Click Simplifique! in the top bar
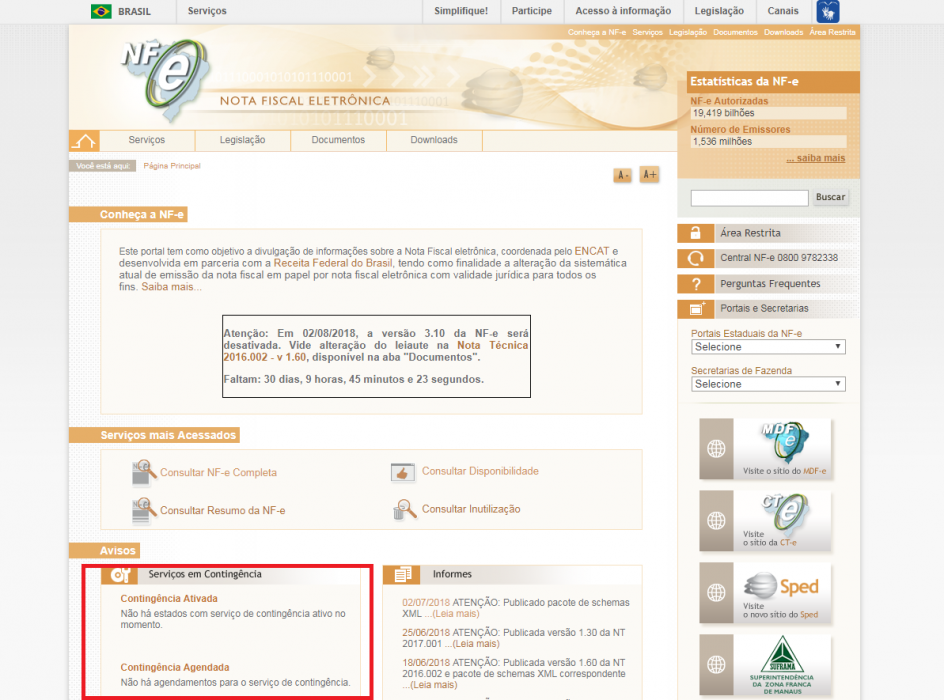 click(x=461, y=11)
